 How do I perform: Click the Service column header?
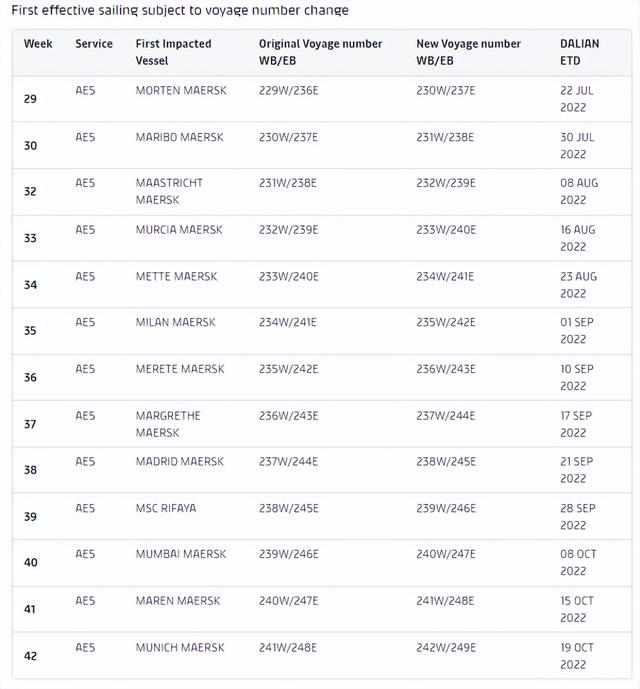pyautogui.click(x=94, y=44)
